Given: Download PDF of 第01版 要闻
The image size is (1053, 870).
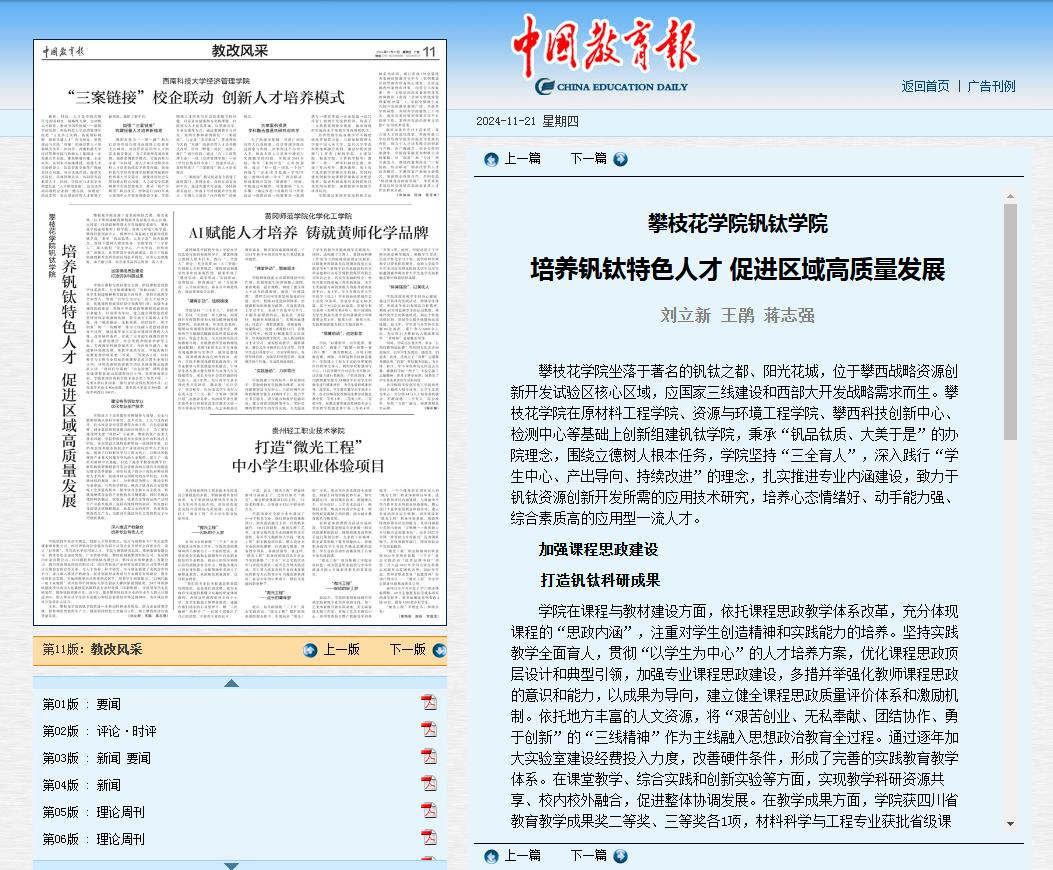Looking at the screenshot, I should point(429,703).
